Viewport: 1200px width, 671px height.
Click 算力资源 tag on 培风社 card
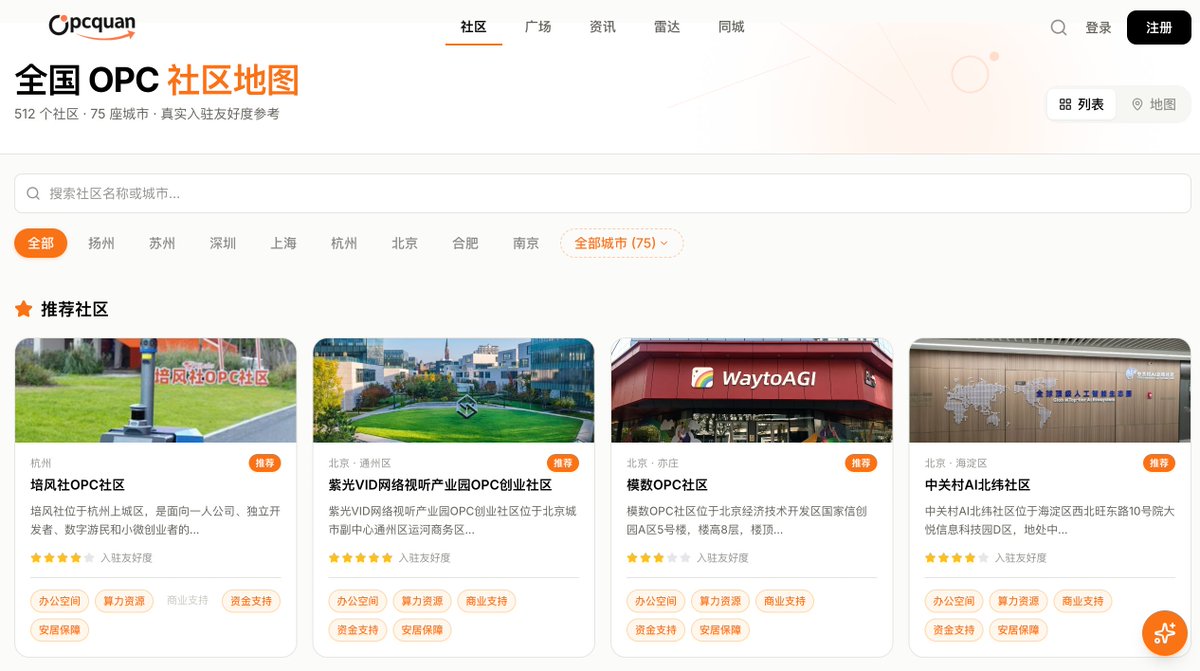tap(124, 601)
